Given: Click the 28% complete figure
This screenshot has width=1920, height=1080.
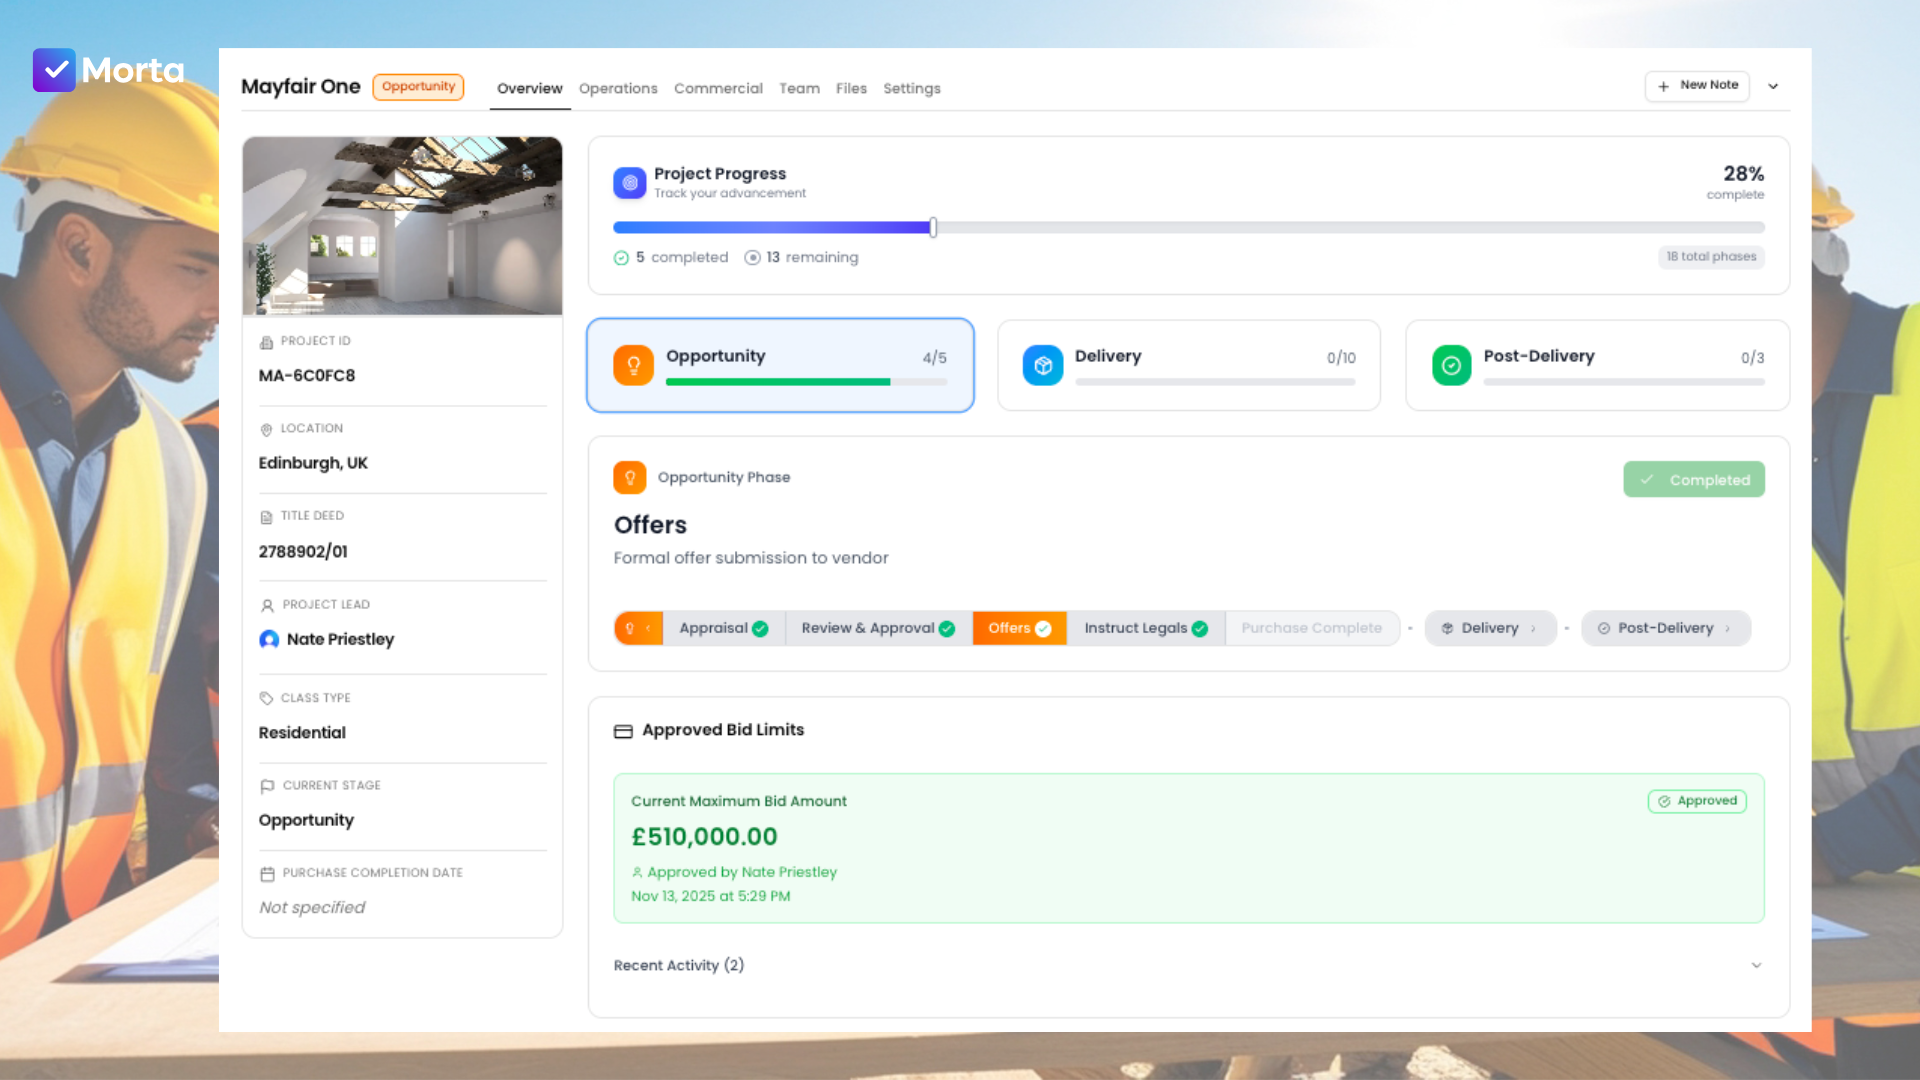Looking at the screenshot, I should pos(1743,174).
